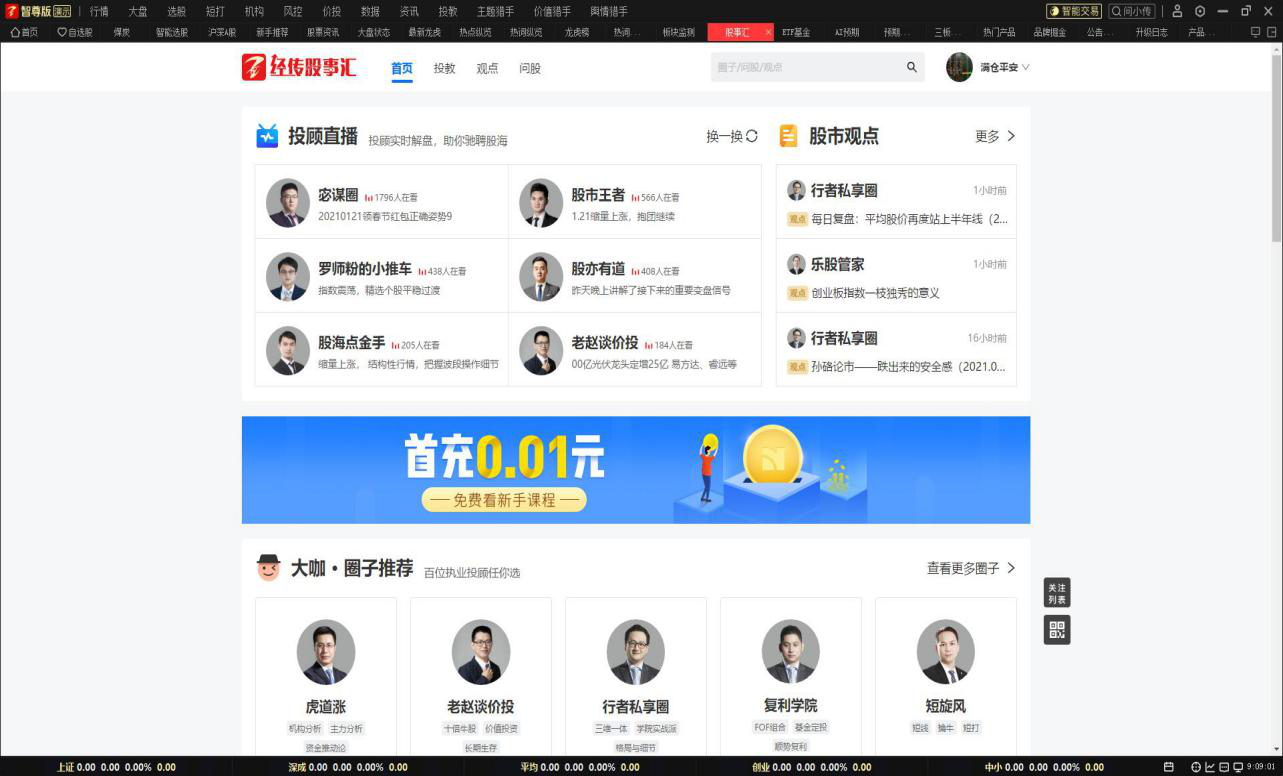
Task: Open 股海点金手 advisor avatar
Action: (288, 351)
